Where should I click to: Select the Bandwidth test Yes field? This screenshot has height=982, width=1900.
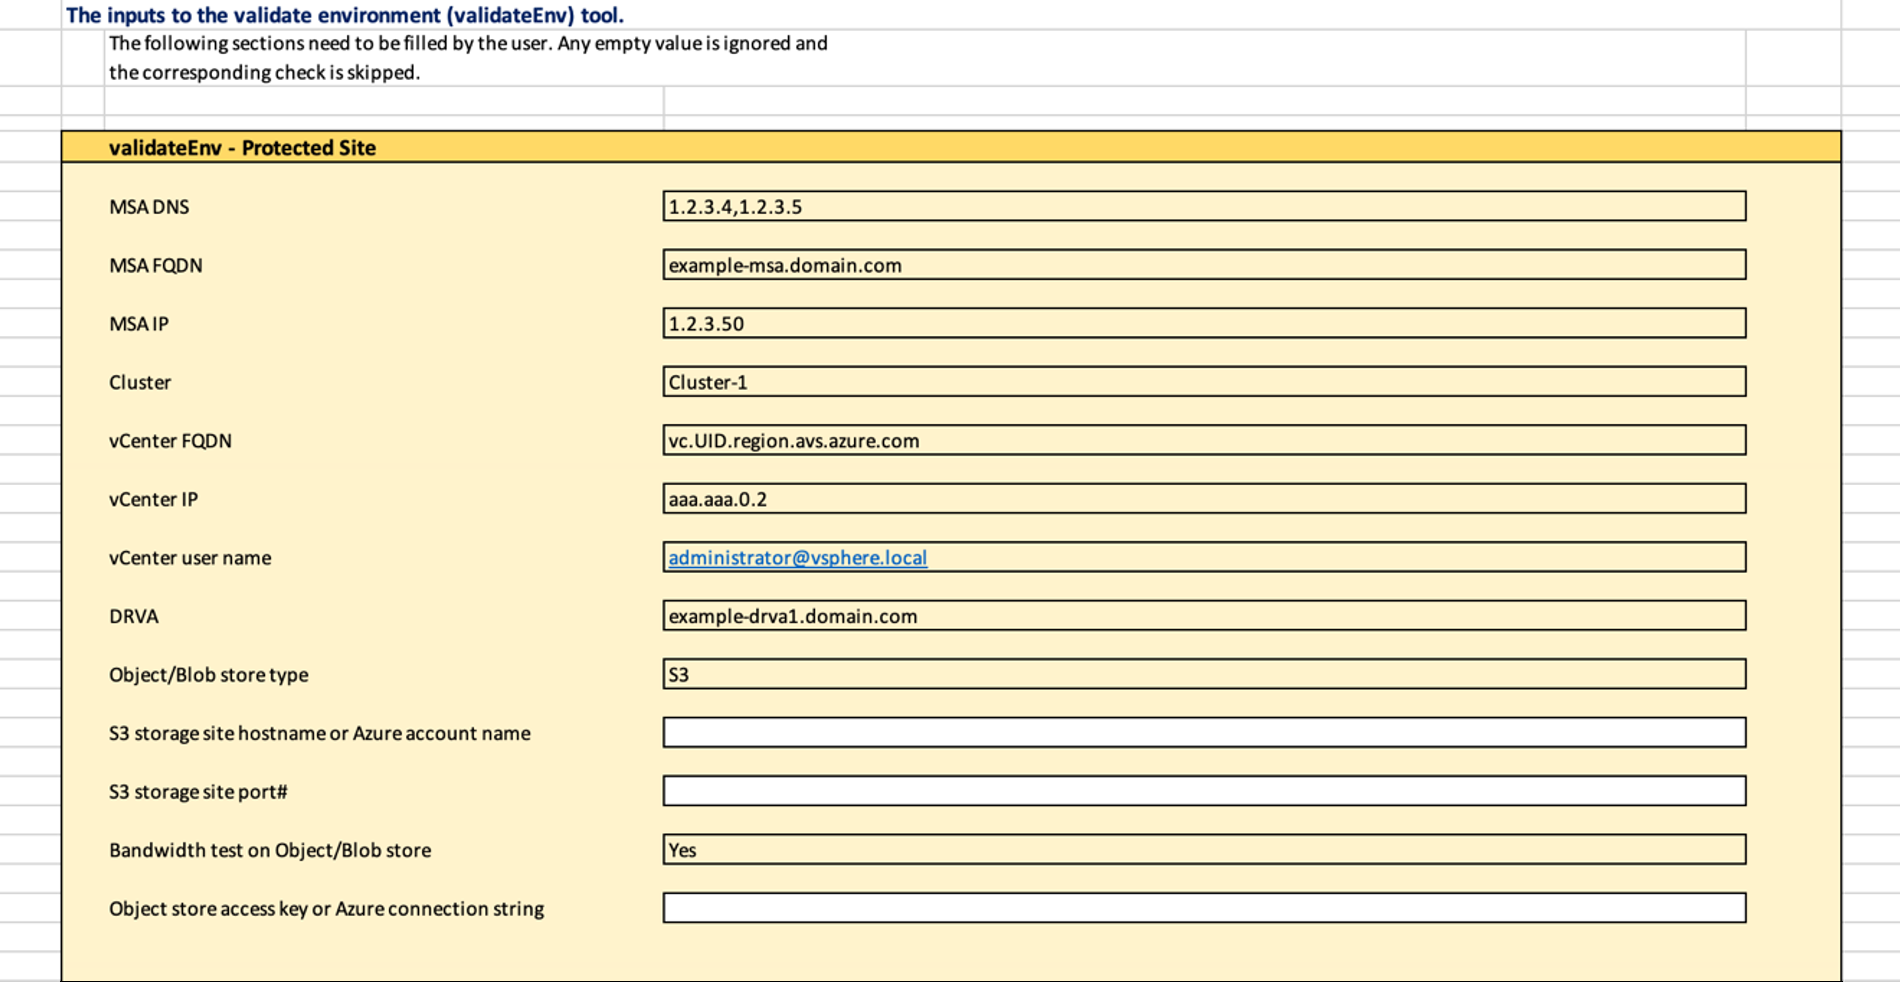pyautogui.click(x=1203, y=850)
